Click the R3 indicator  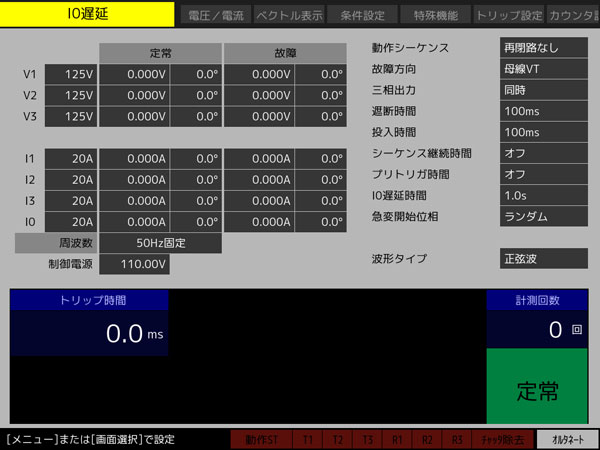coord(457,439)
